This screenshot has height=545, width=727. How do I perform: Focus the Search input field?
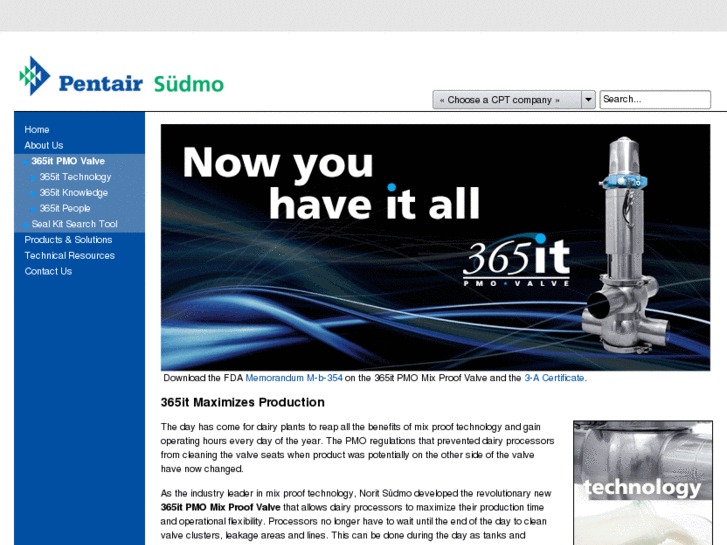(x=655, y=99)
